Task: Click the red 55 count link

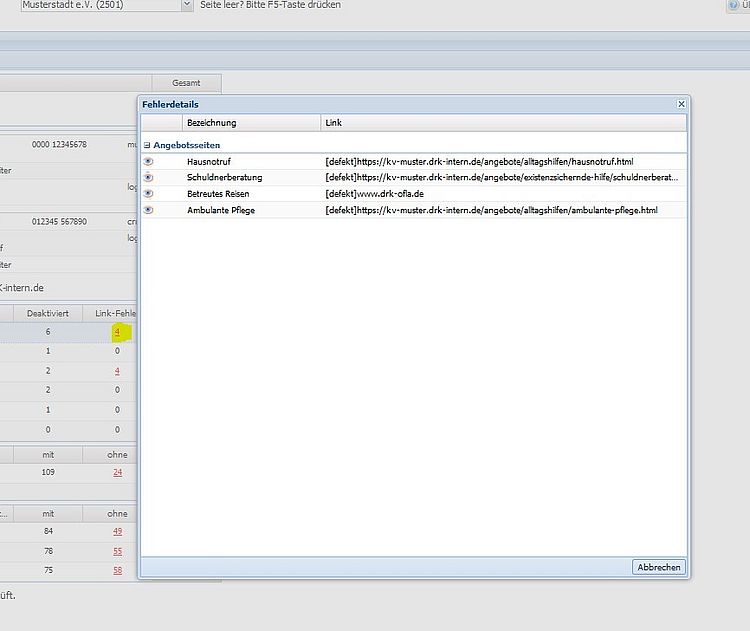Action: coord(117,551)
